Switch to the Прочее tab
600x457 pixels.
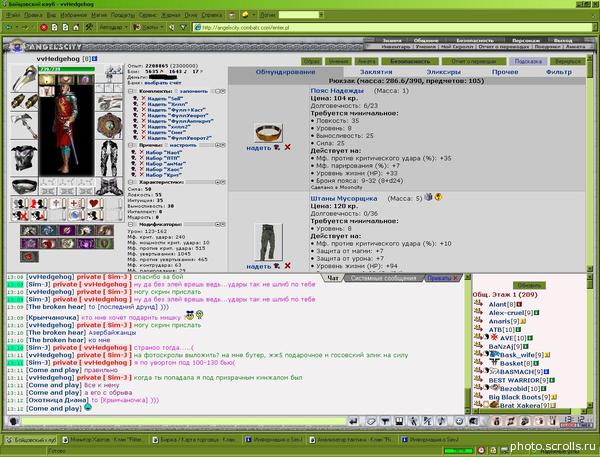[505, 72]
